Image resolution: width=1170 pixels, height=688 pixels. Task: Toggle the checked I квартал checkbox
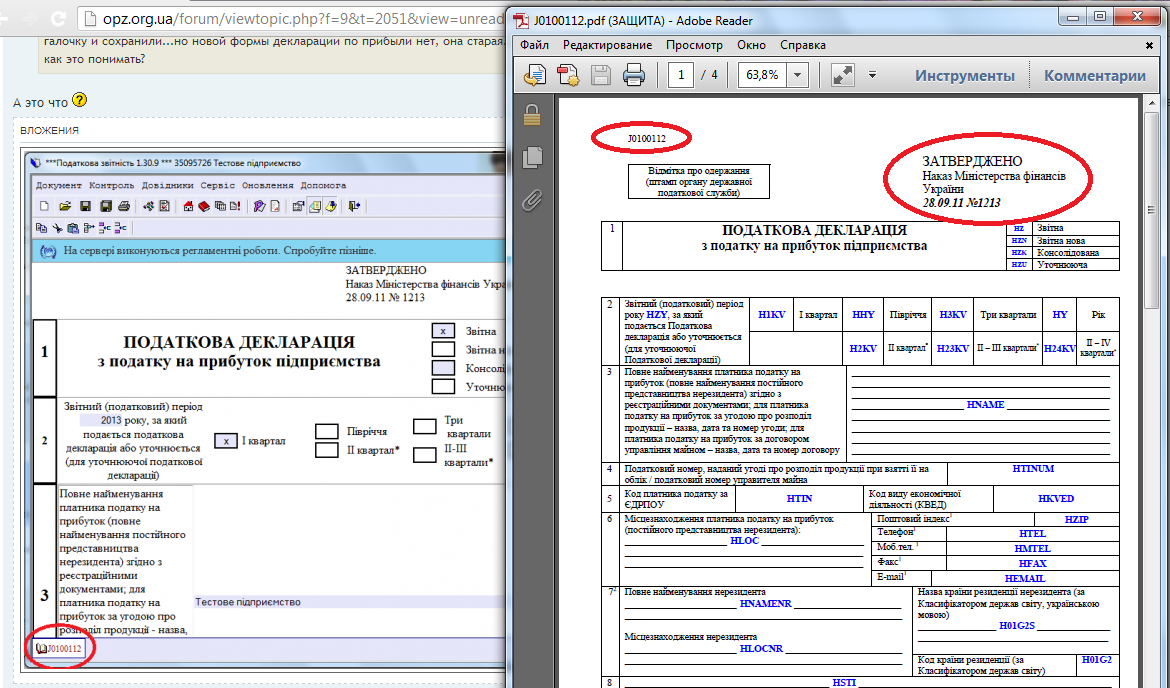pos(227,441)
